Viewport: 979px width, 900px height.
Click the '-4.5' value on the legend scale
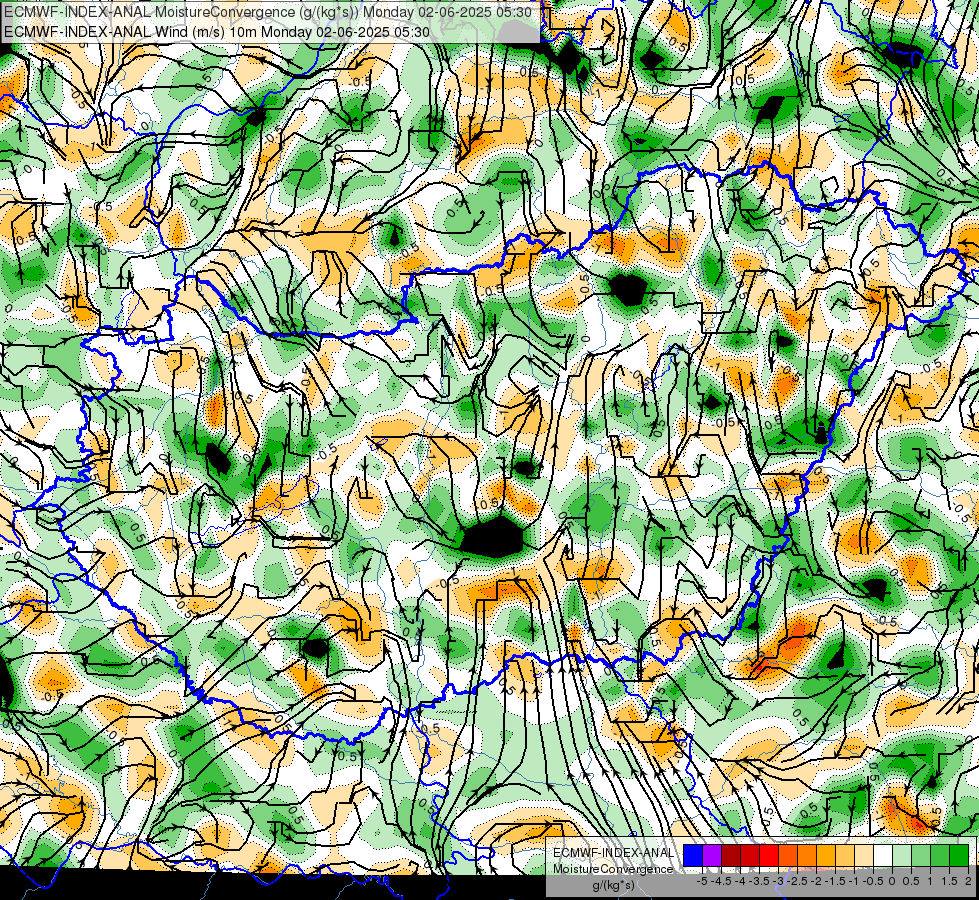pyautogui.click(x=722, y=881)
